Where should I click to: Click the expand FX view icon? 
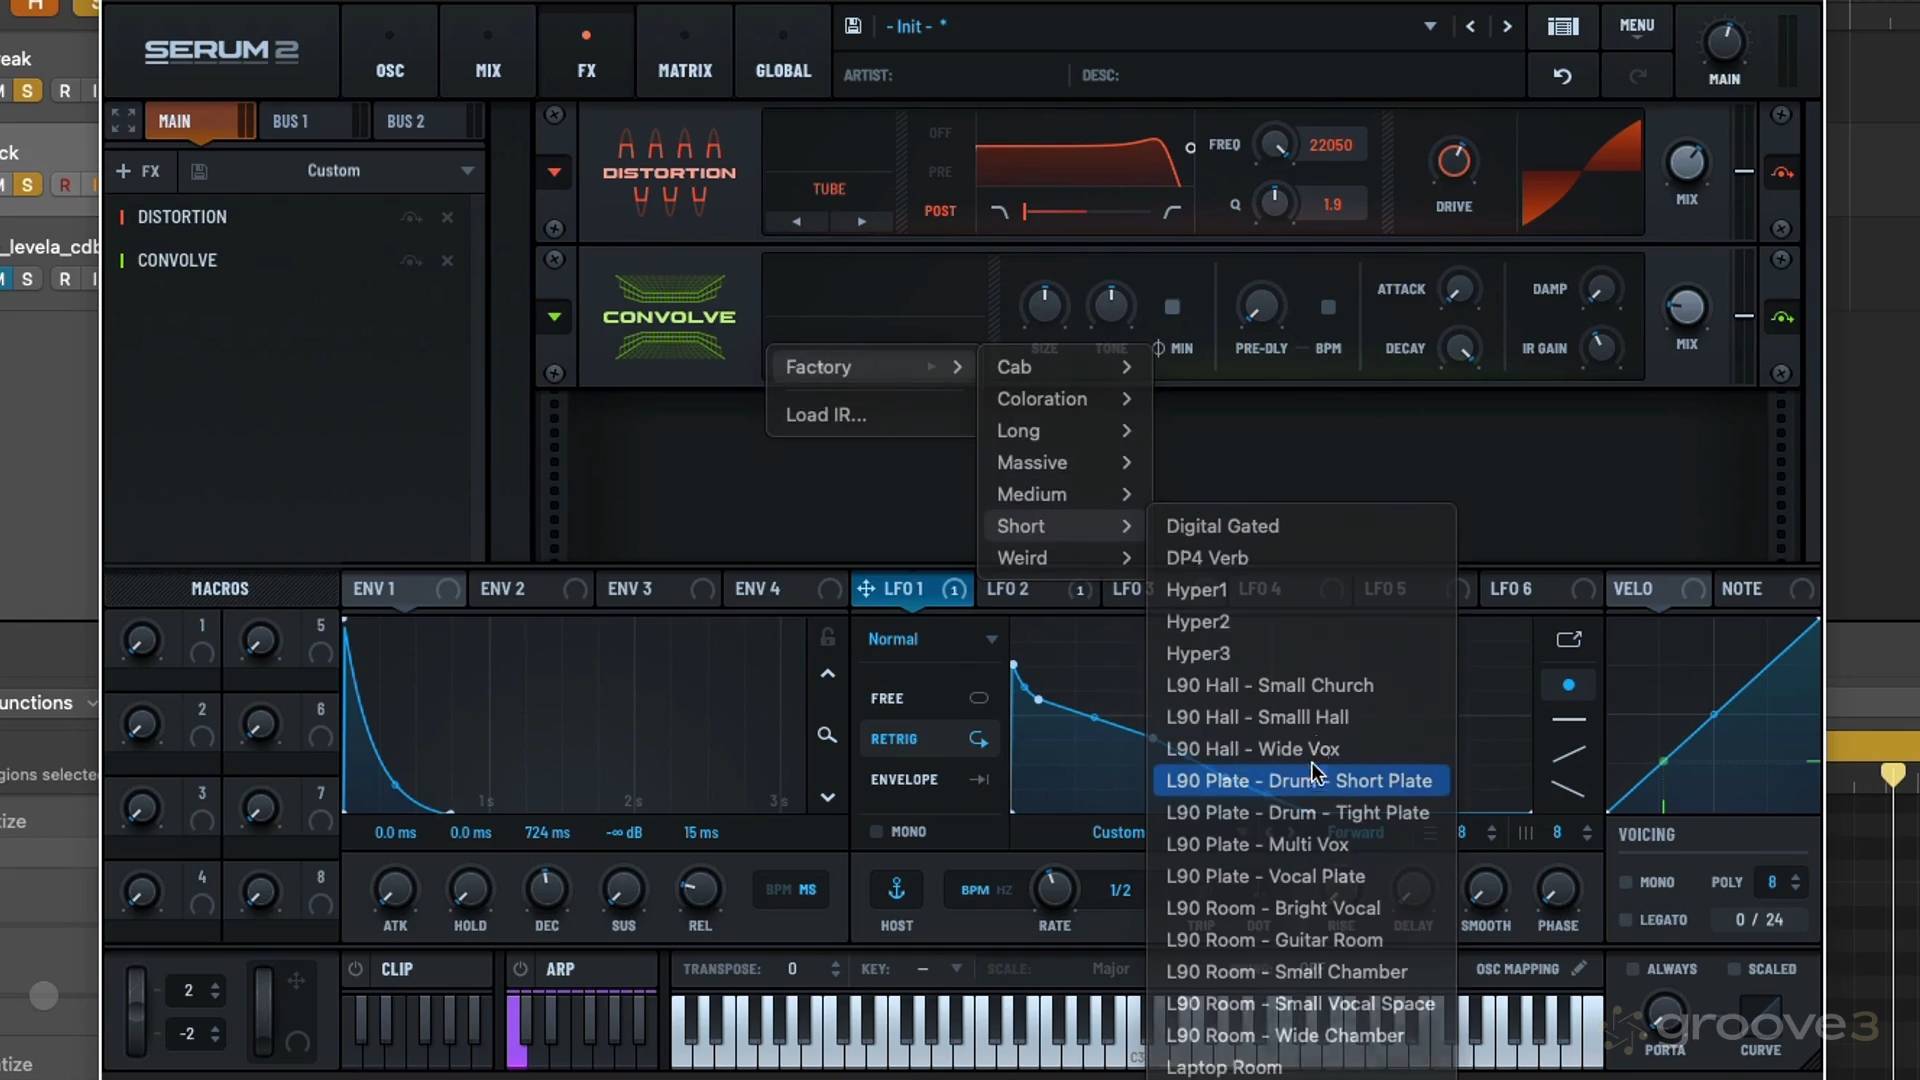(x=124, y=121)
